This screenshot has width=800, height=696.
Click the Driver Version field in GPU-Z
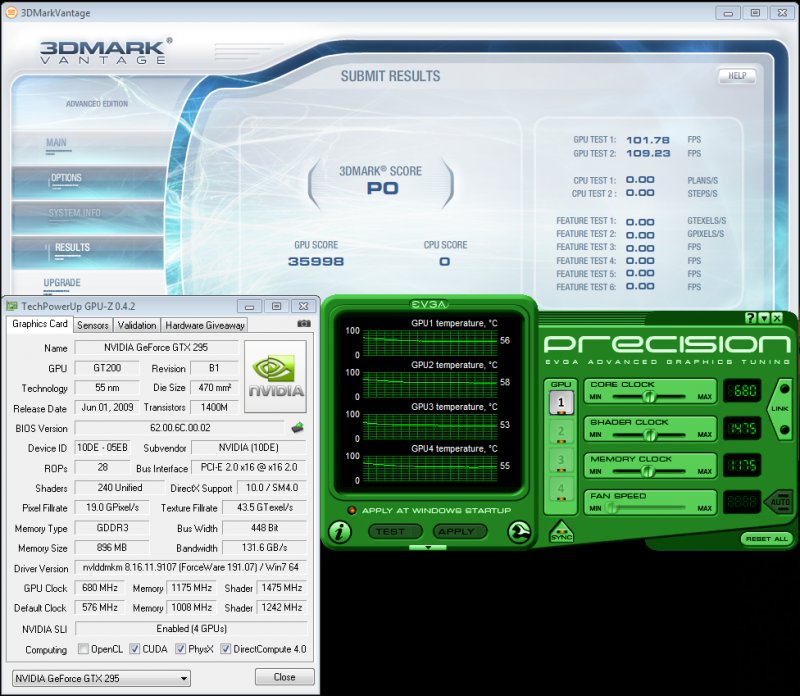(x=191, y=567)
